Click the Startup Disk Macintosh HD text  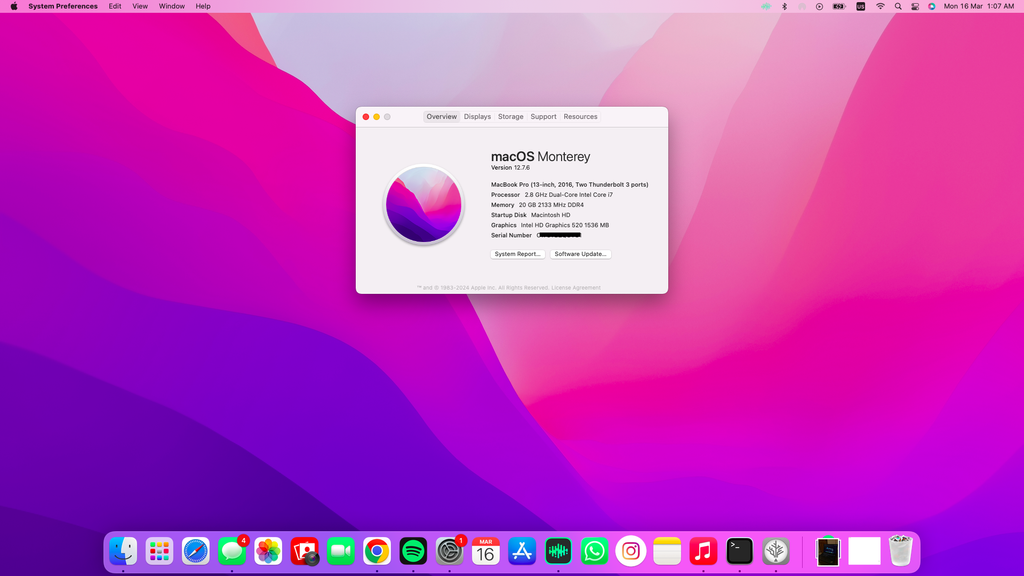[x=530, y=215]
